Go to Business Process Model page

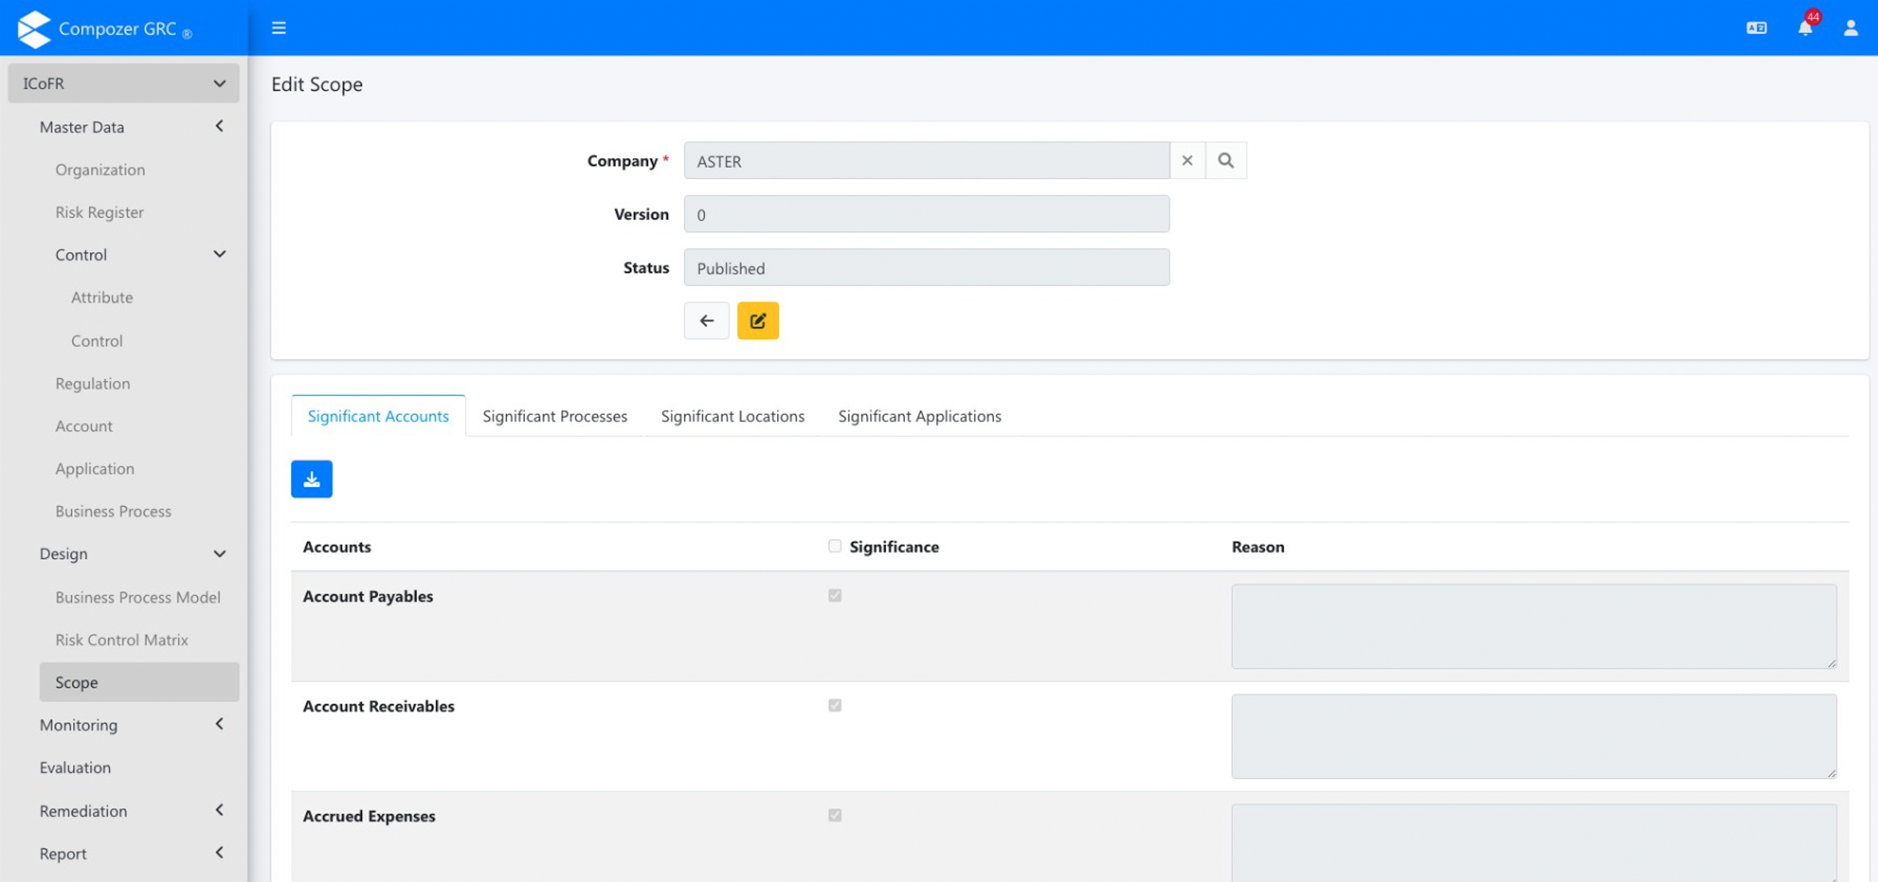[x=138, y=597]
